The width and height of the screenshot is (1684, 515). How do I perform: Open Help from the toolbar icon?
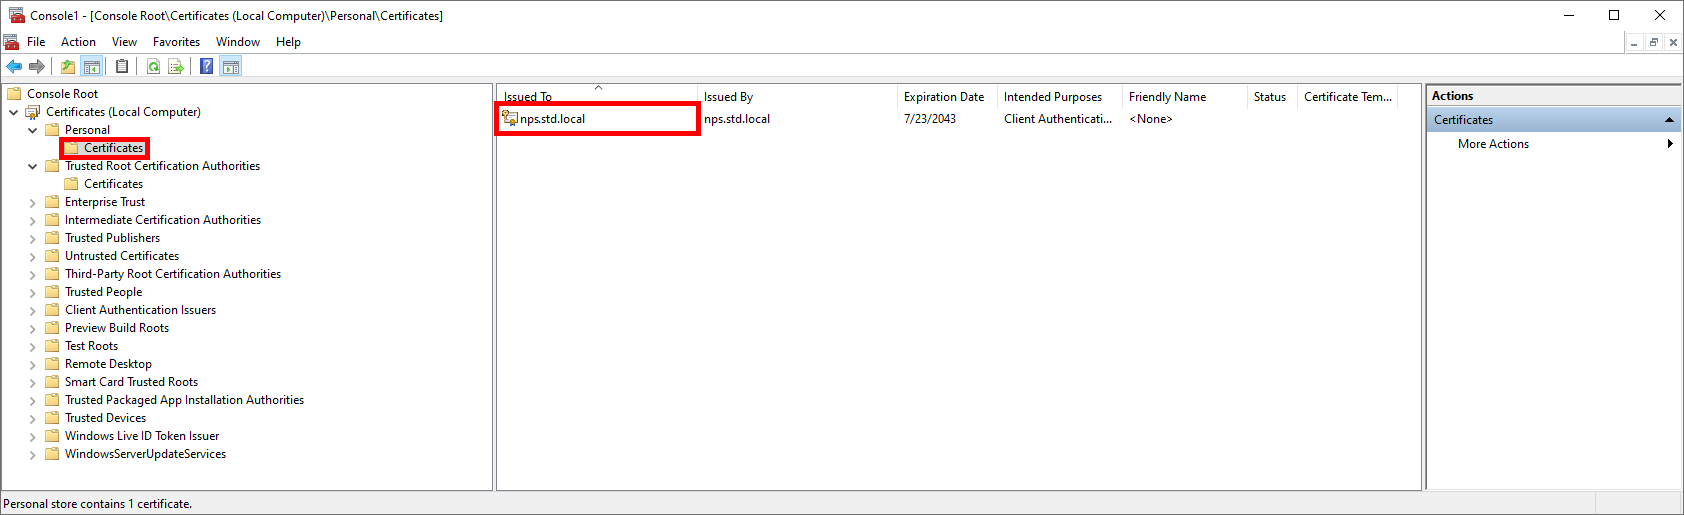click(206, 67)
